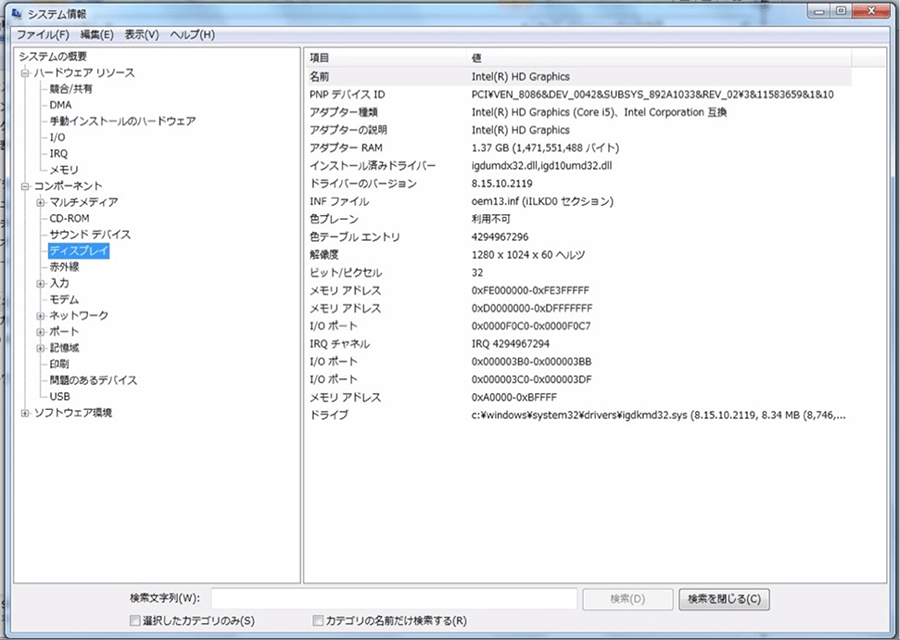Select the ドライブ row
Image resolution: width=900 pixels, height=640 pixels.
point(579,414)
